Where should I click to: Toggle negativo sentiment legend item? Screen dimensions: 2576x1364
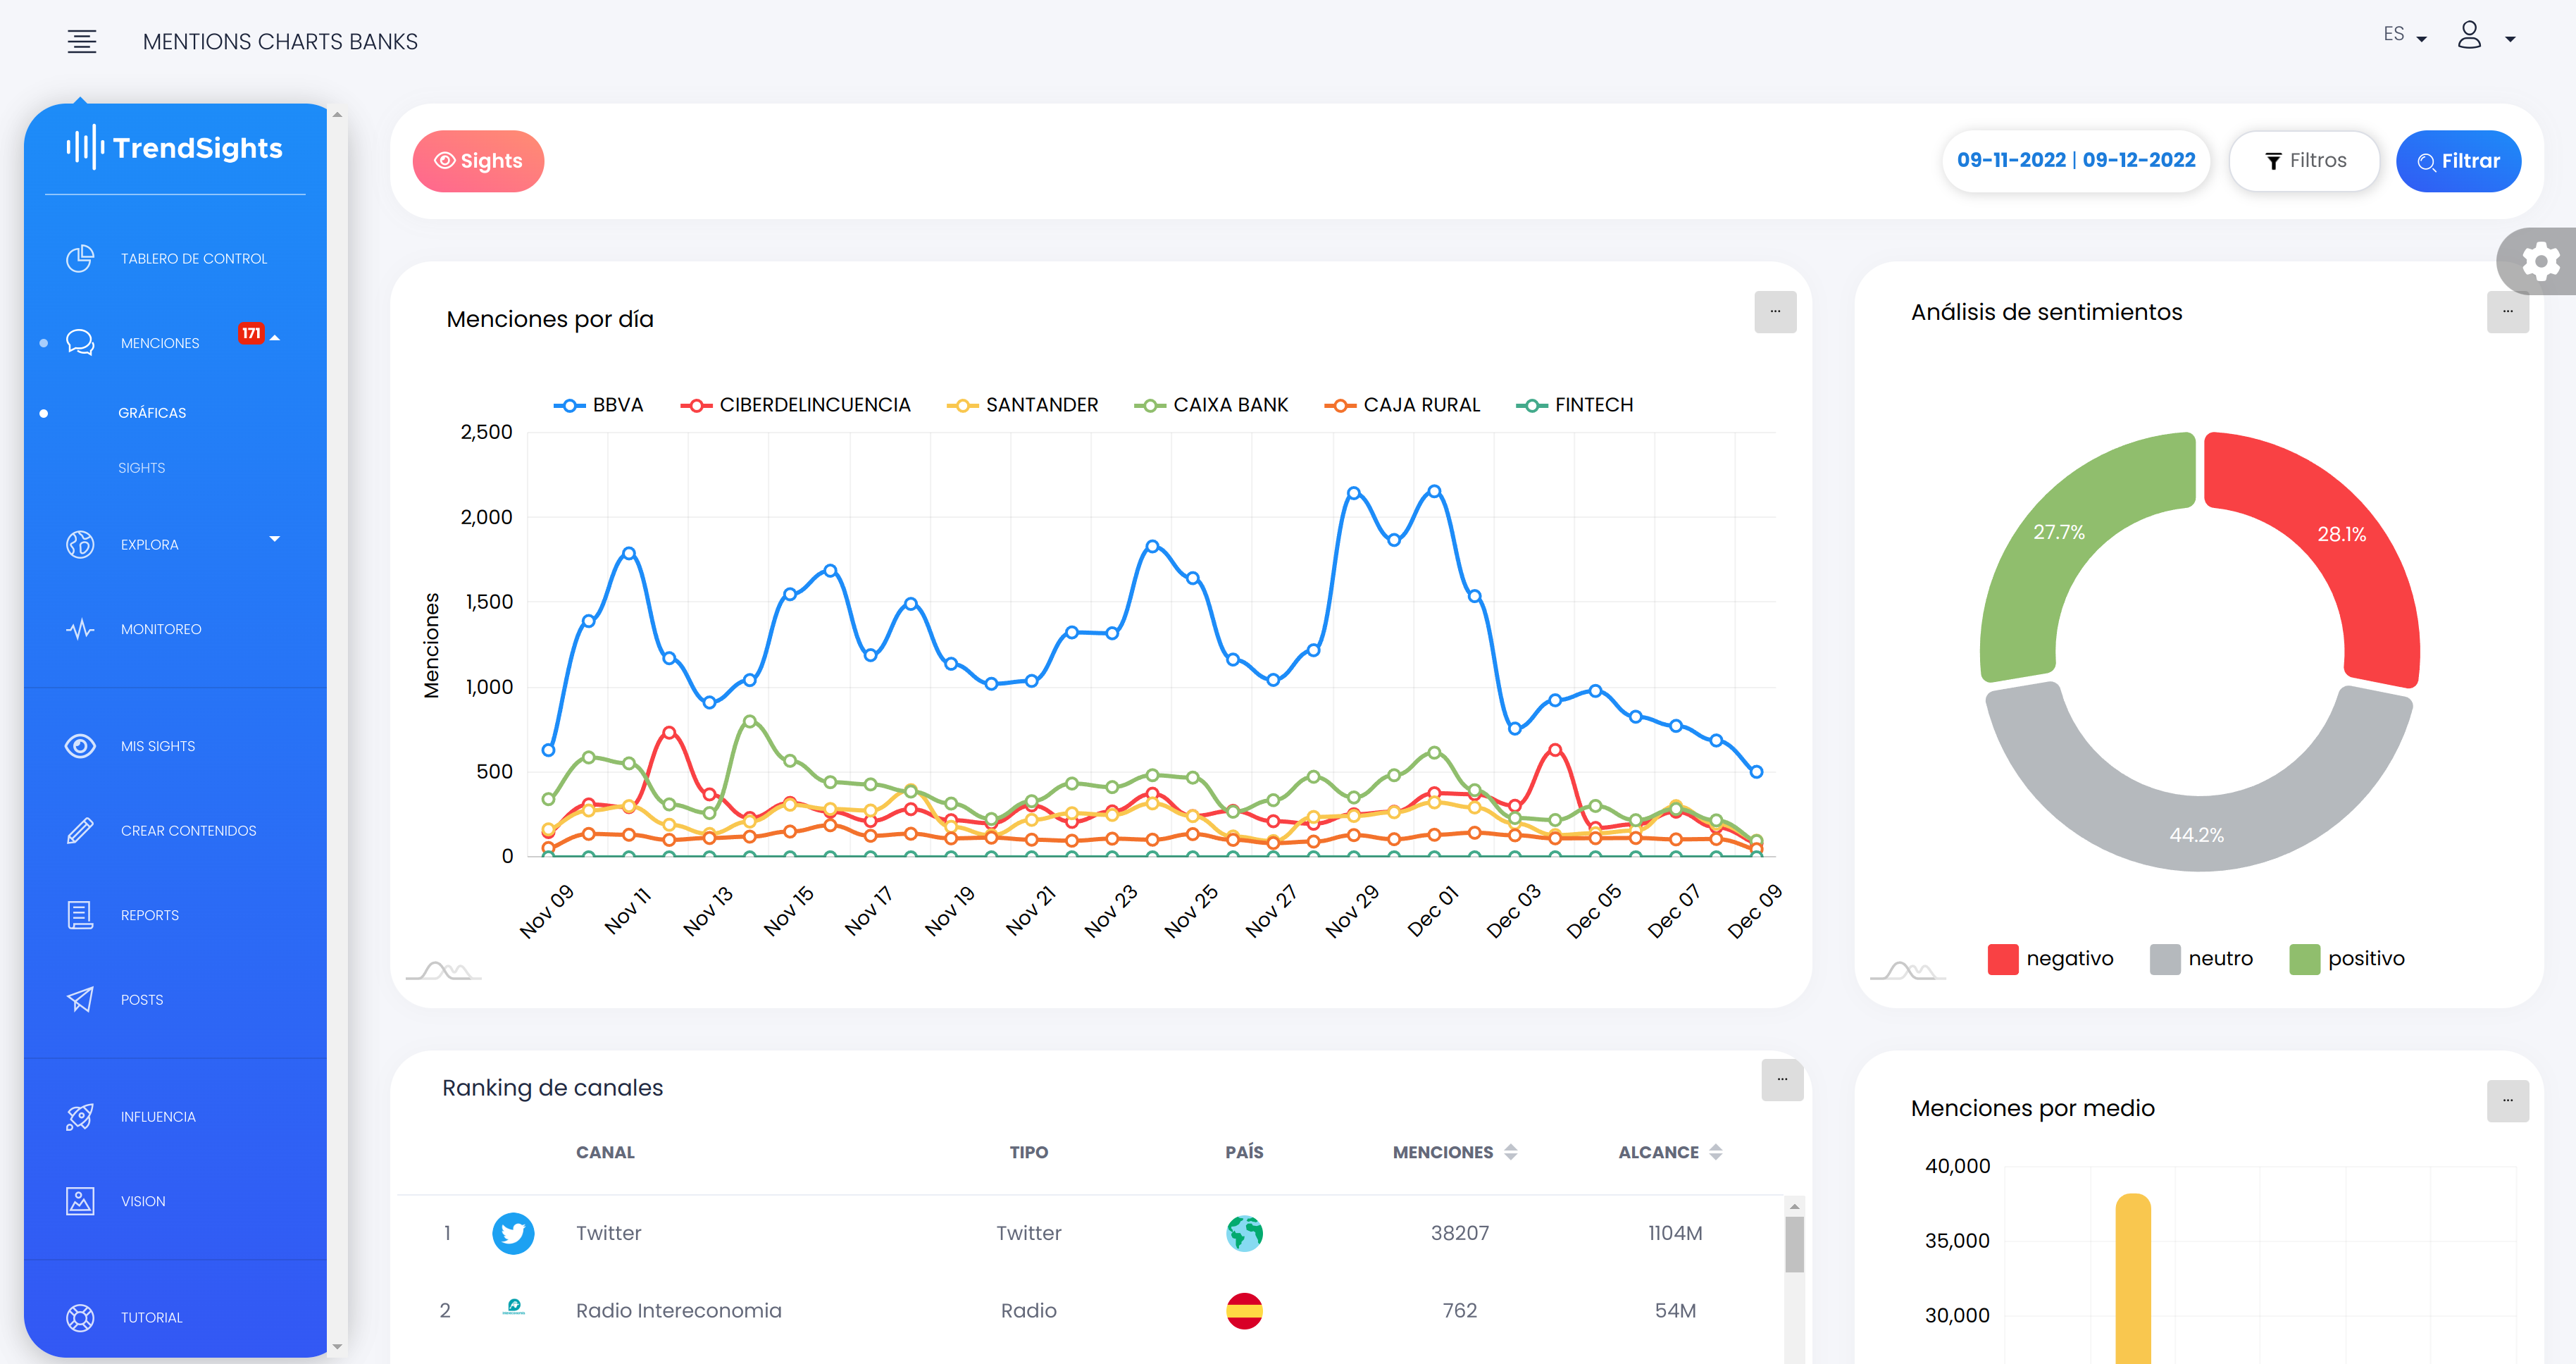coord(2051,959)
